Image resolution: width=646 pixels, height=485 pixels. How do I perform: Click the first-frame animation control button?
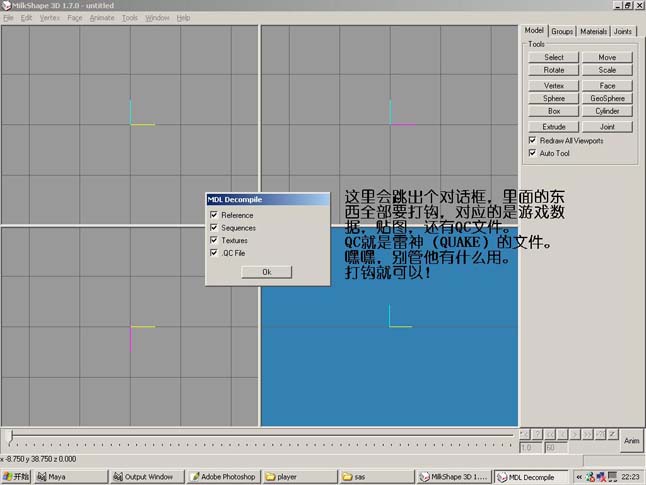coord(524,434)
